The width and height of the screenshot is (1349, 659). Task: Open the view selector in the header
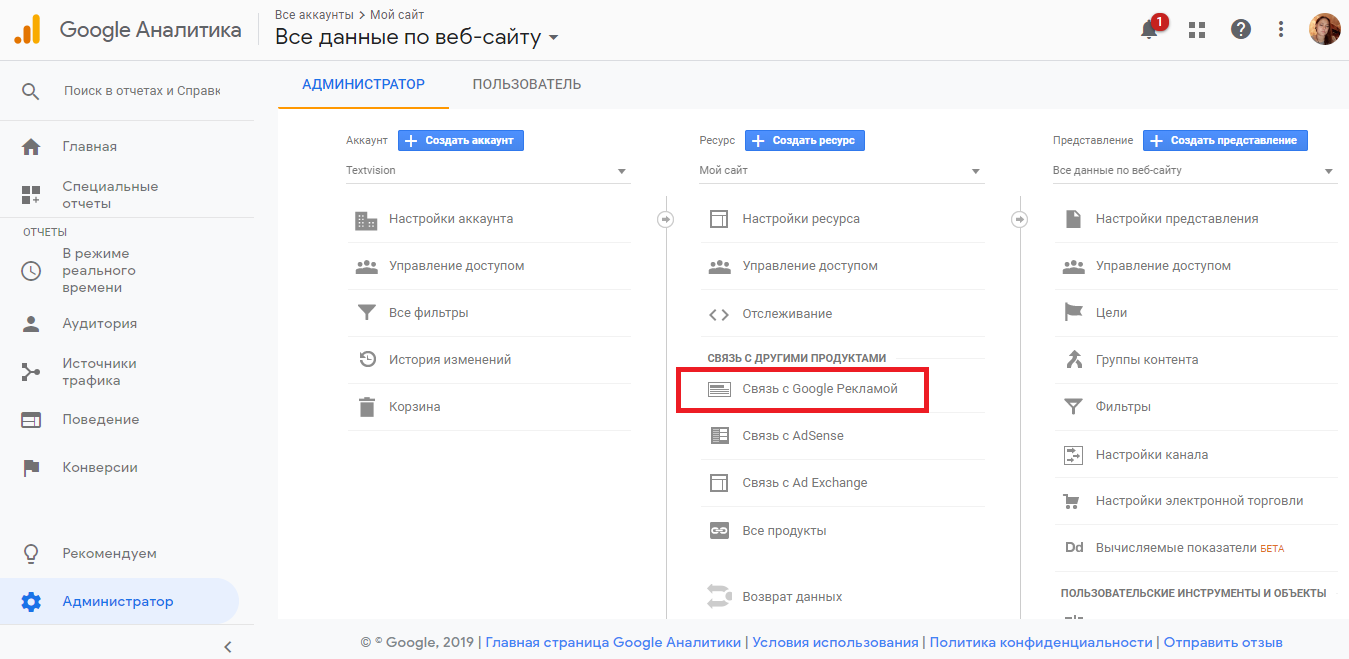point(417,38)
